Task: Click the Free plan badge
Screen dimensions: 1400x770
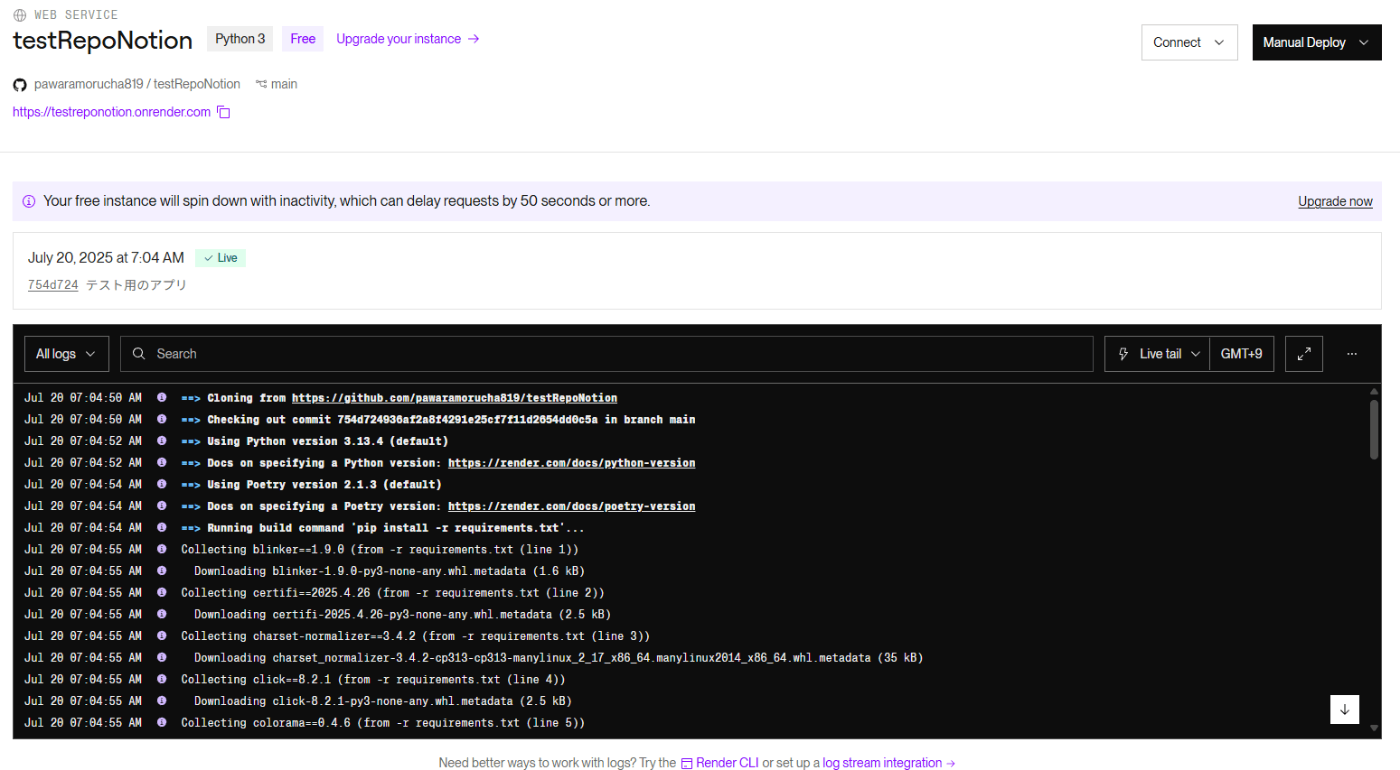Action: click(x=303, y=39)
